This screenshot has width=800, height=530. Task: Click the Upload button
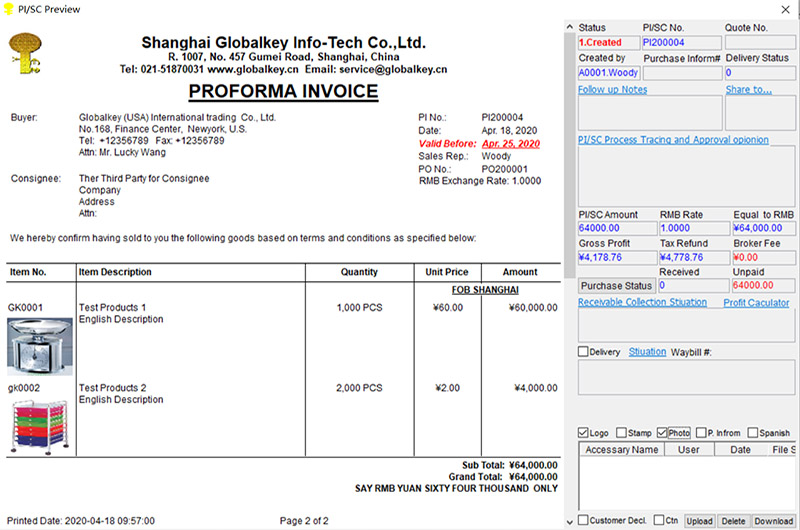pyautogui.click(x=699, y=521)
